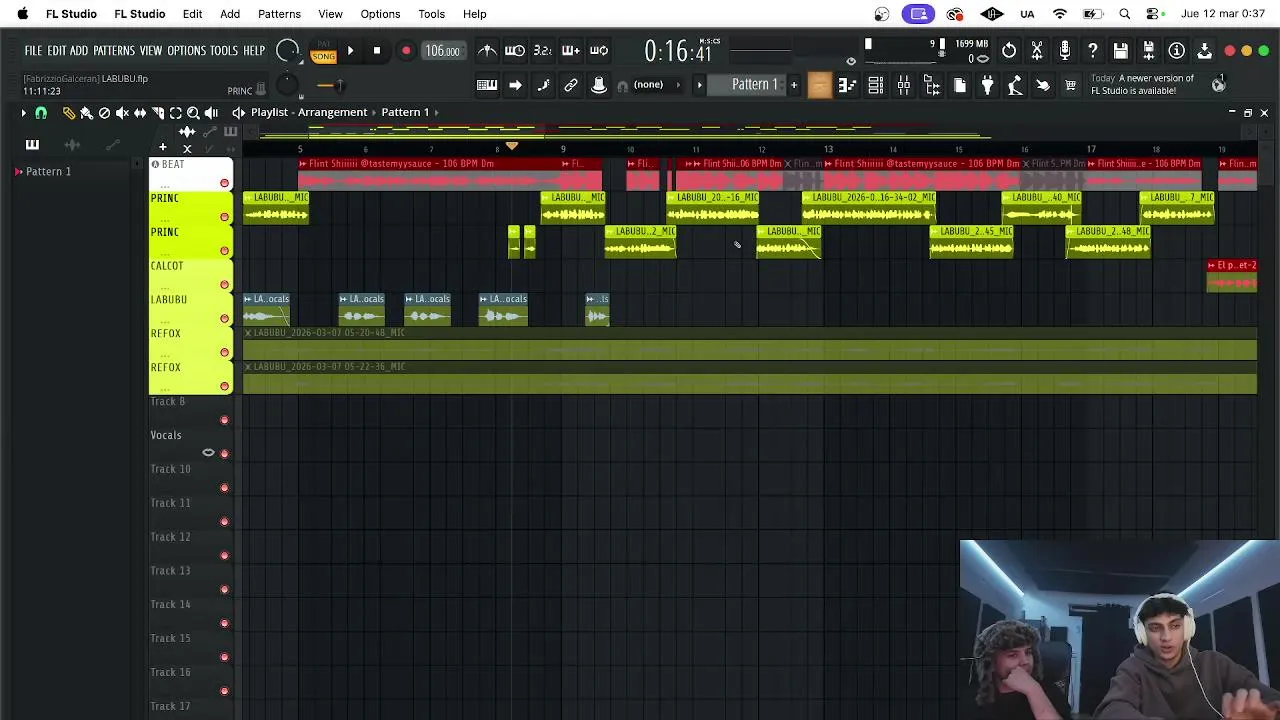Expand the arrow after Pattern 1 in playlist title
Viewport: 1280px width, 720px height.
439,112
